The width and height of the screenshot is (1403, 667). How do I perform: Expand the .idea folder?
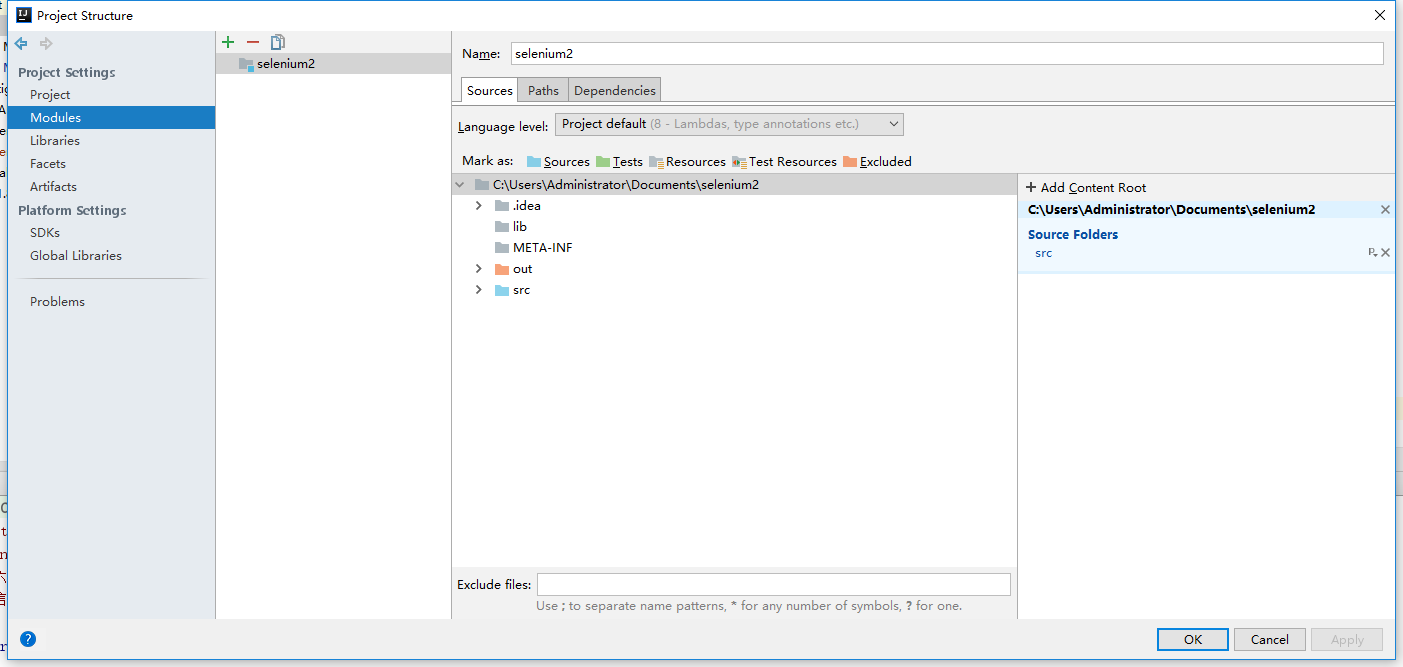click(x=479, y=206)
